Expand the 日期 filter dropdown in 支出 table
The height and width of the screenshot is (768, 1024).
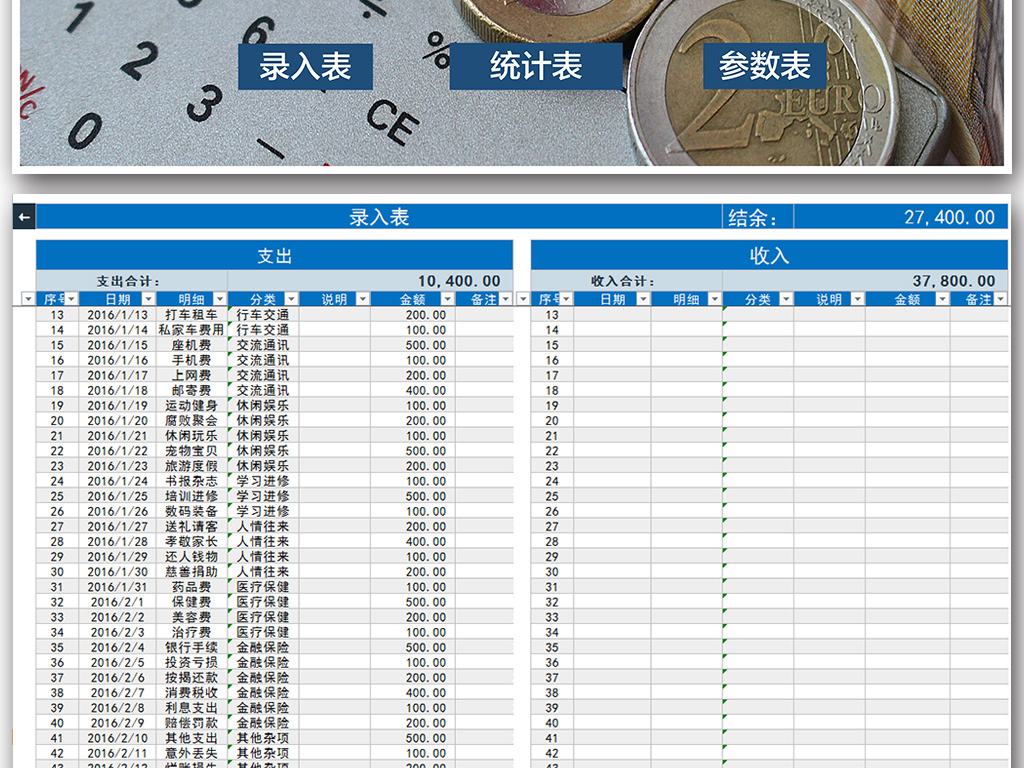148,299
